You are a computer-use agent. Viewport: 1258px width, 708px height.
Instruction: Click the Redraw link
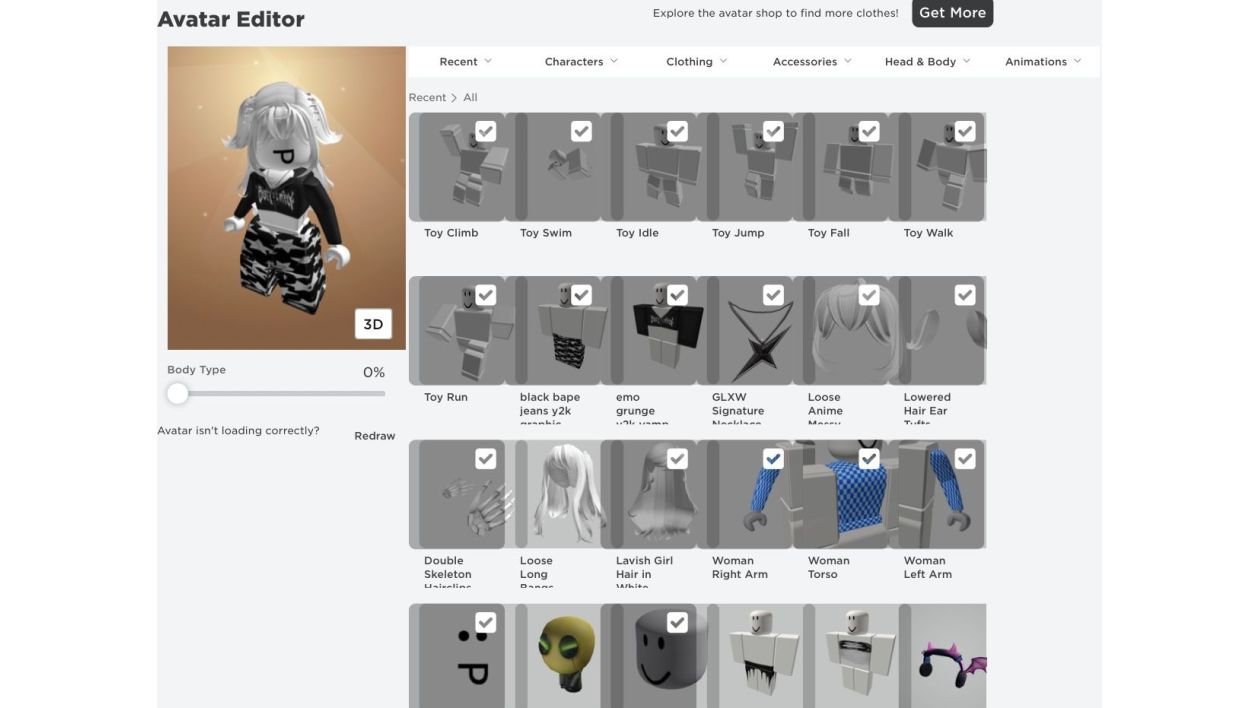375,436
